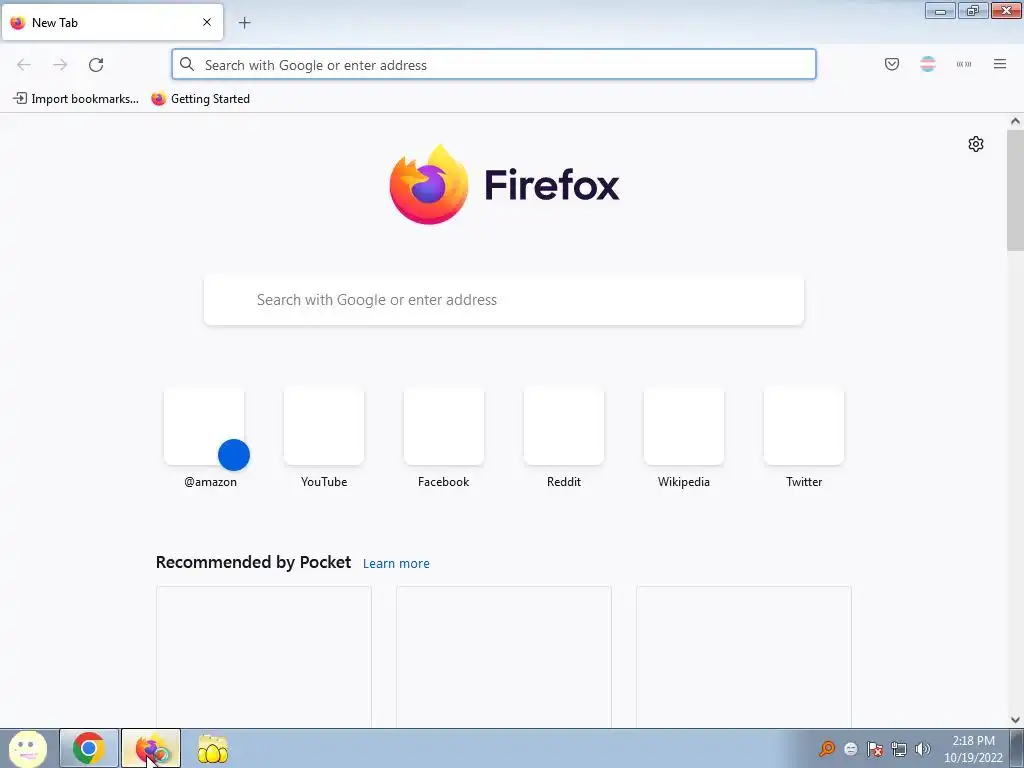Screen dimensions: 1024x768
Task: Open the third Pocket recommendation card
Action: (x=744, y=656)
